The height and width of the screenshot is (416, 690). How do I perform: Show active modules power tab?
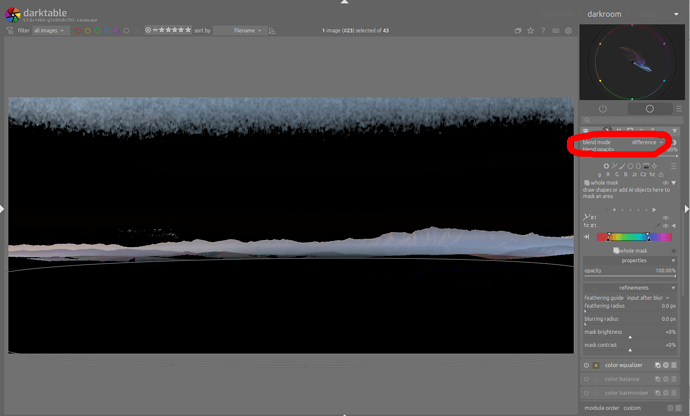pos(603,109)
